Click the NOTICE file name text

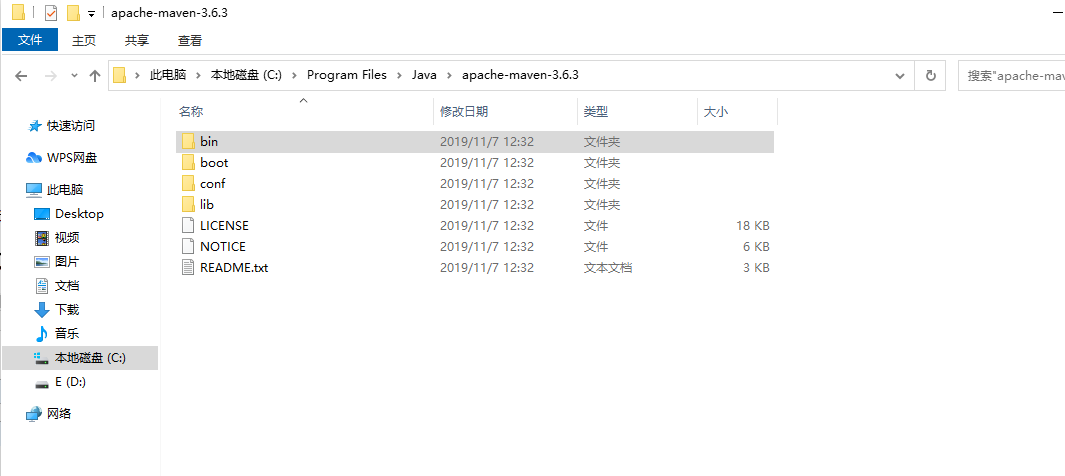[x=223, y=246]
